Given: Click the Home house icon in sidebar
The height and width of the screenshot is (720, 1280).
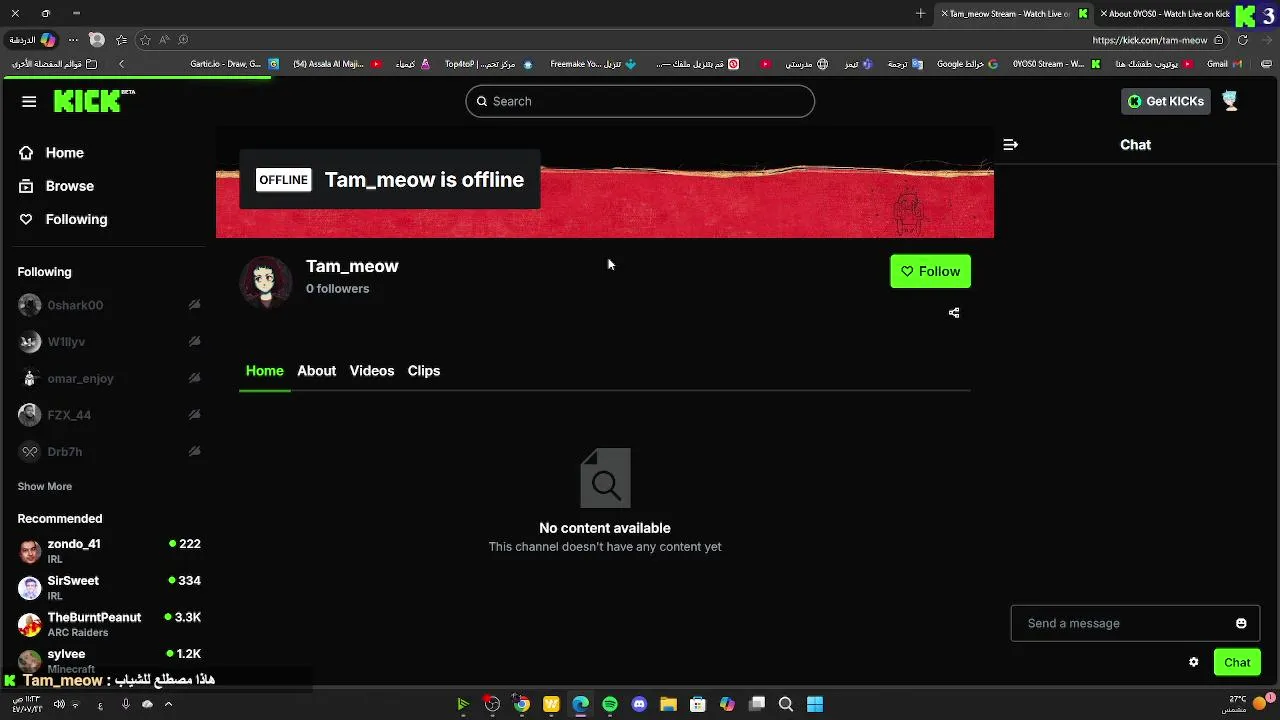Looking at the screenshot, I should 26,153.
